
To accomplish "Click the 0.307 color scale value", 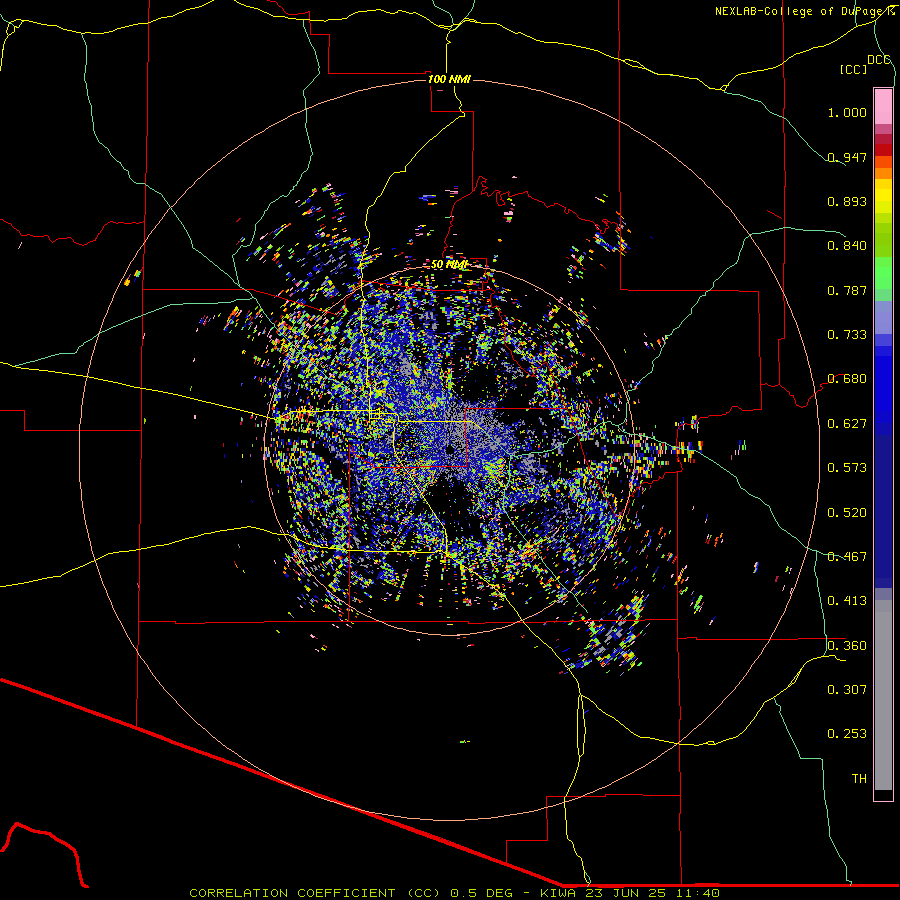I will 847,690.
